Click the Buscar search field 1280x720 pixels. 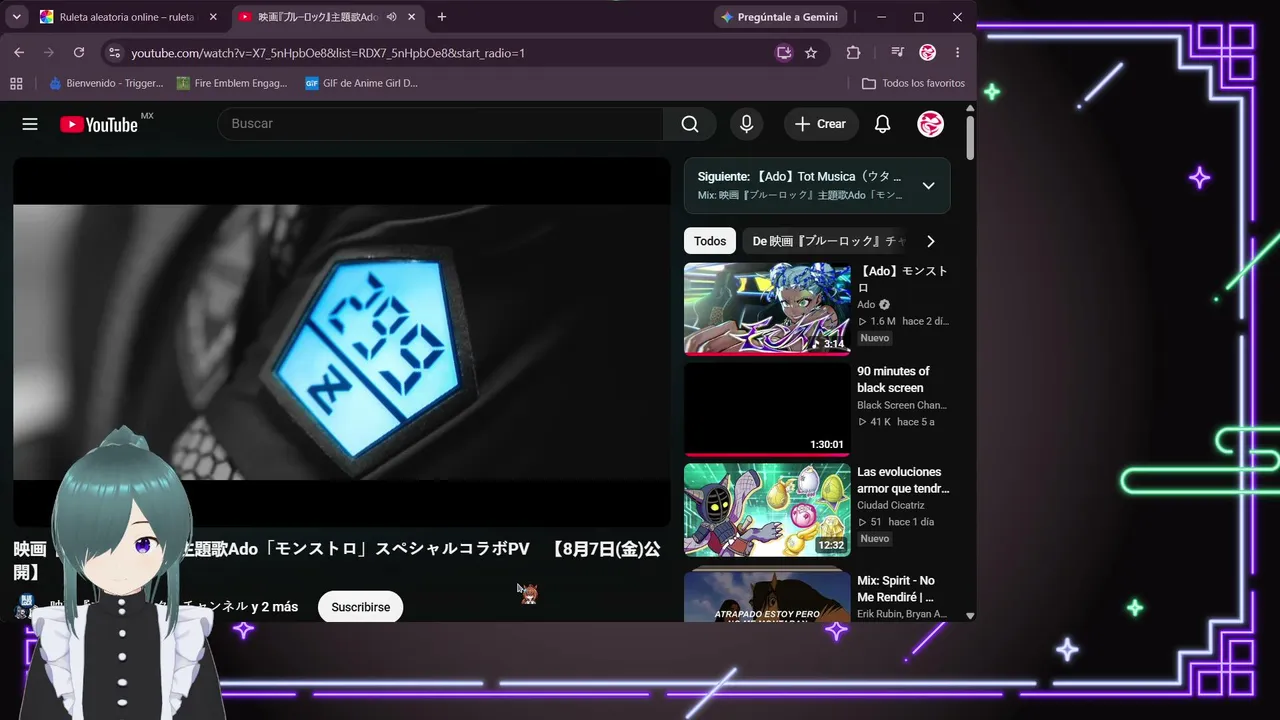click(440, 124)
